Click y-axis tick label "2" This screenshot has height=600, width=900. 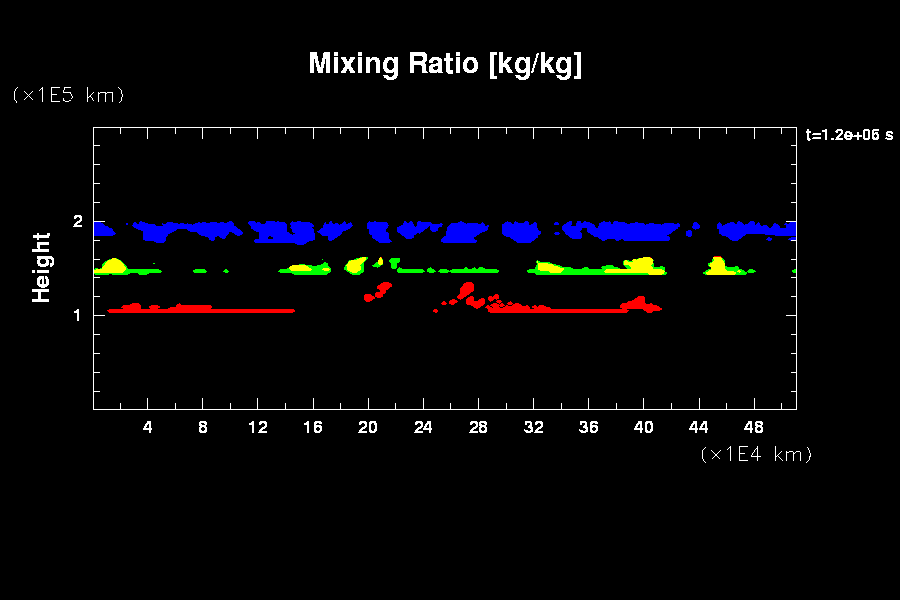pyautogui.click(x=76, y=222)
